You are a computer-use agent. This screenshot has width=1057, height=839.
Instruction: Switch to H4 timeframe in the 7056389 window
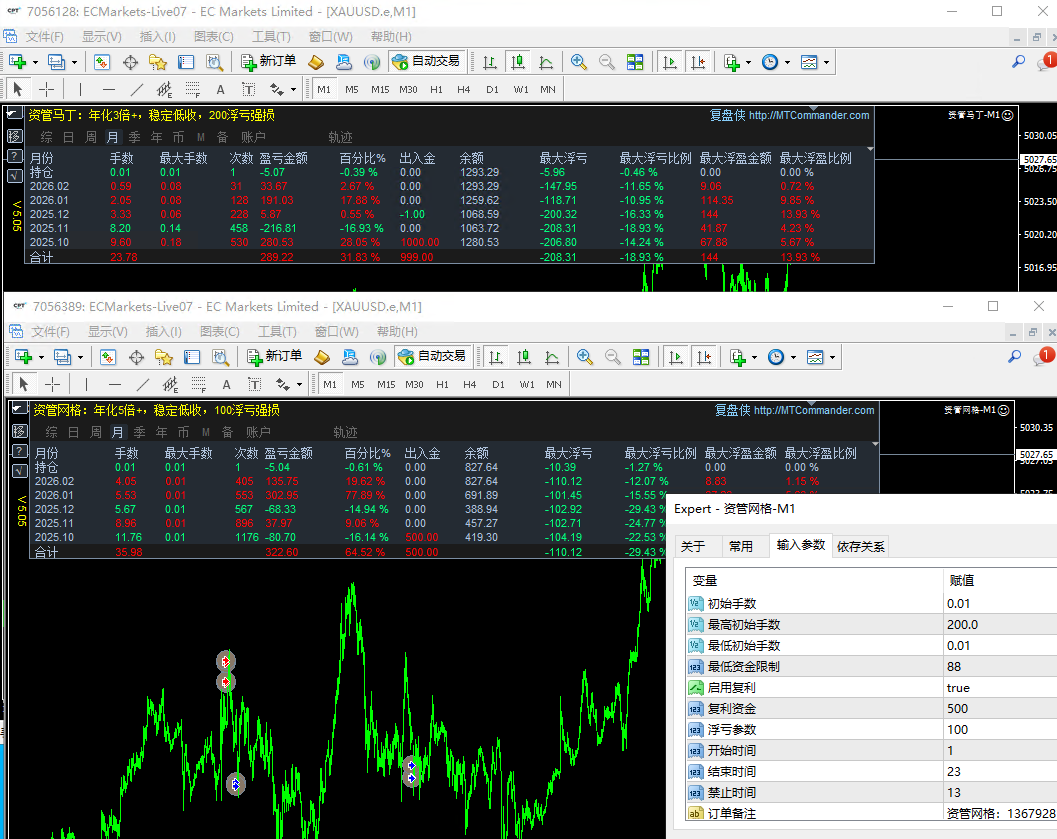click(470, 384)
